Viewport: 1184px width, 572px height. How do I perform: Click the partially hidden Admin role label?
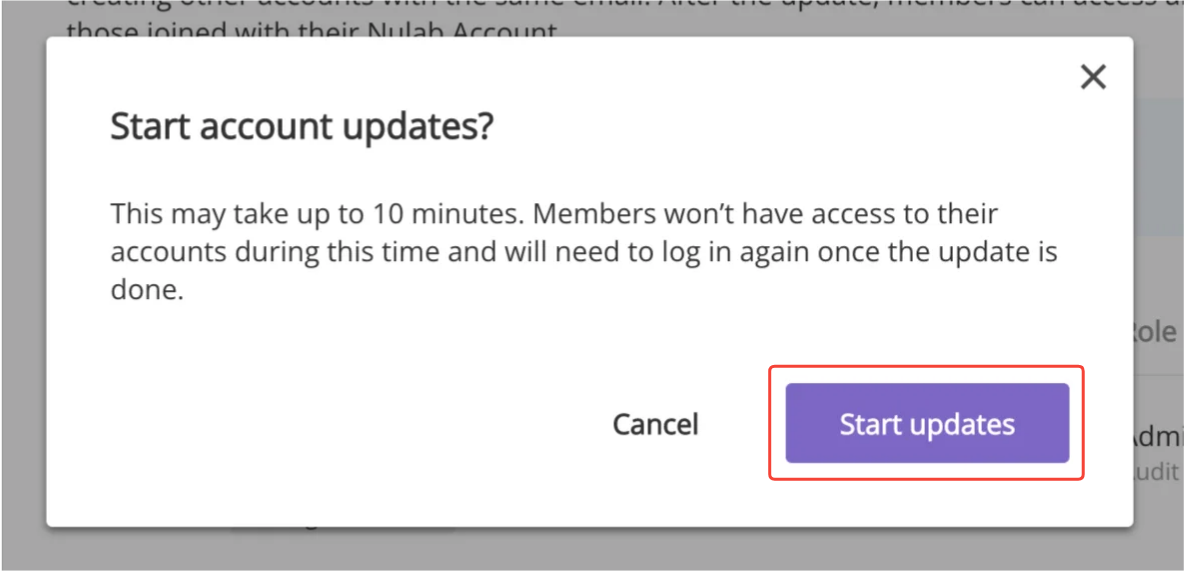[x=1155, y=436]
